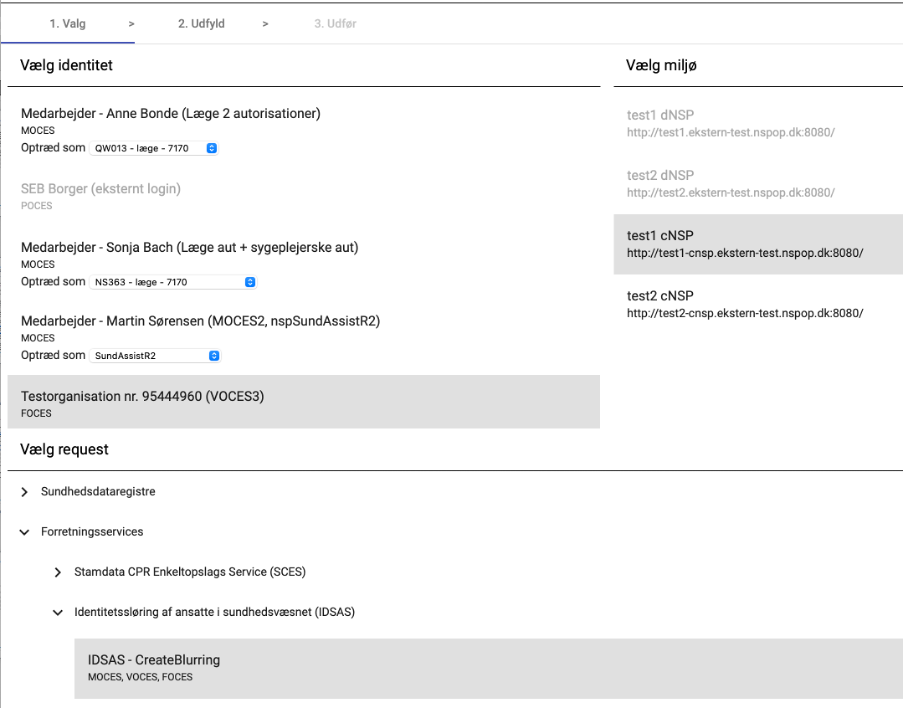Open the NS363 - læge - 7170 dropdown
904x708 pixels.
pos(173,282)
